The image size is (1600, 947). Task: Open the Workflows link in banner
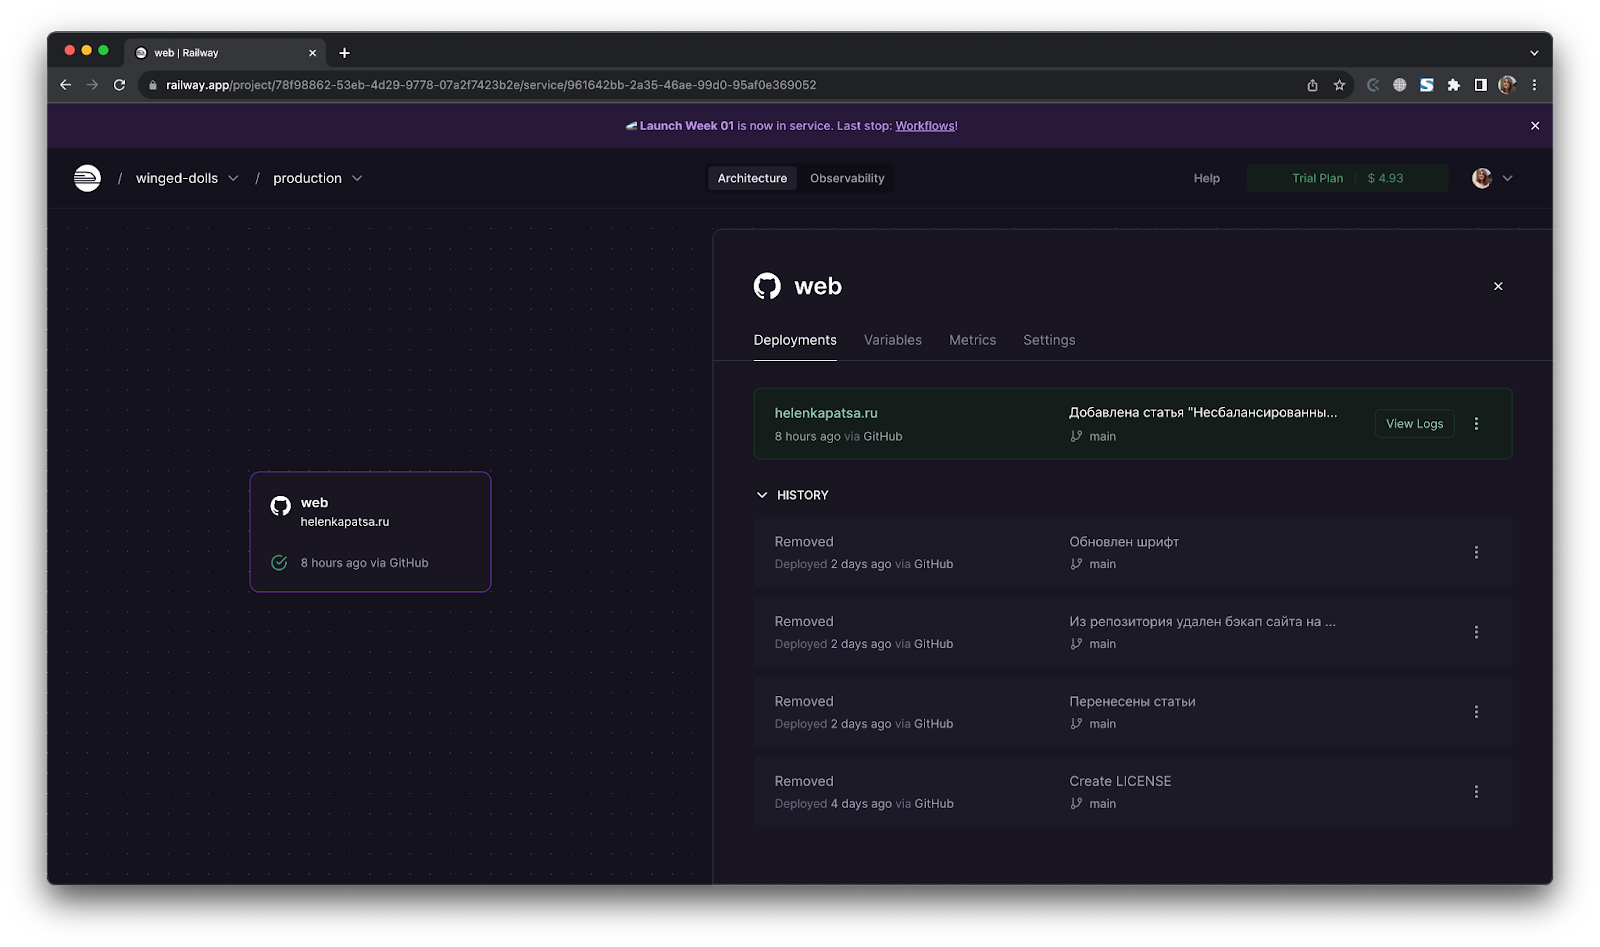tap(925, 126)
